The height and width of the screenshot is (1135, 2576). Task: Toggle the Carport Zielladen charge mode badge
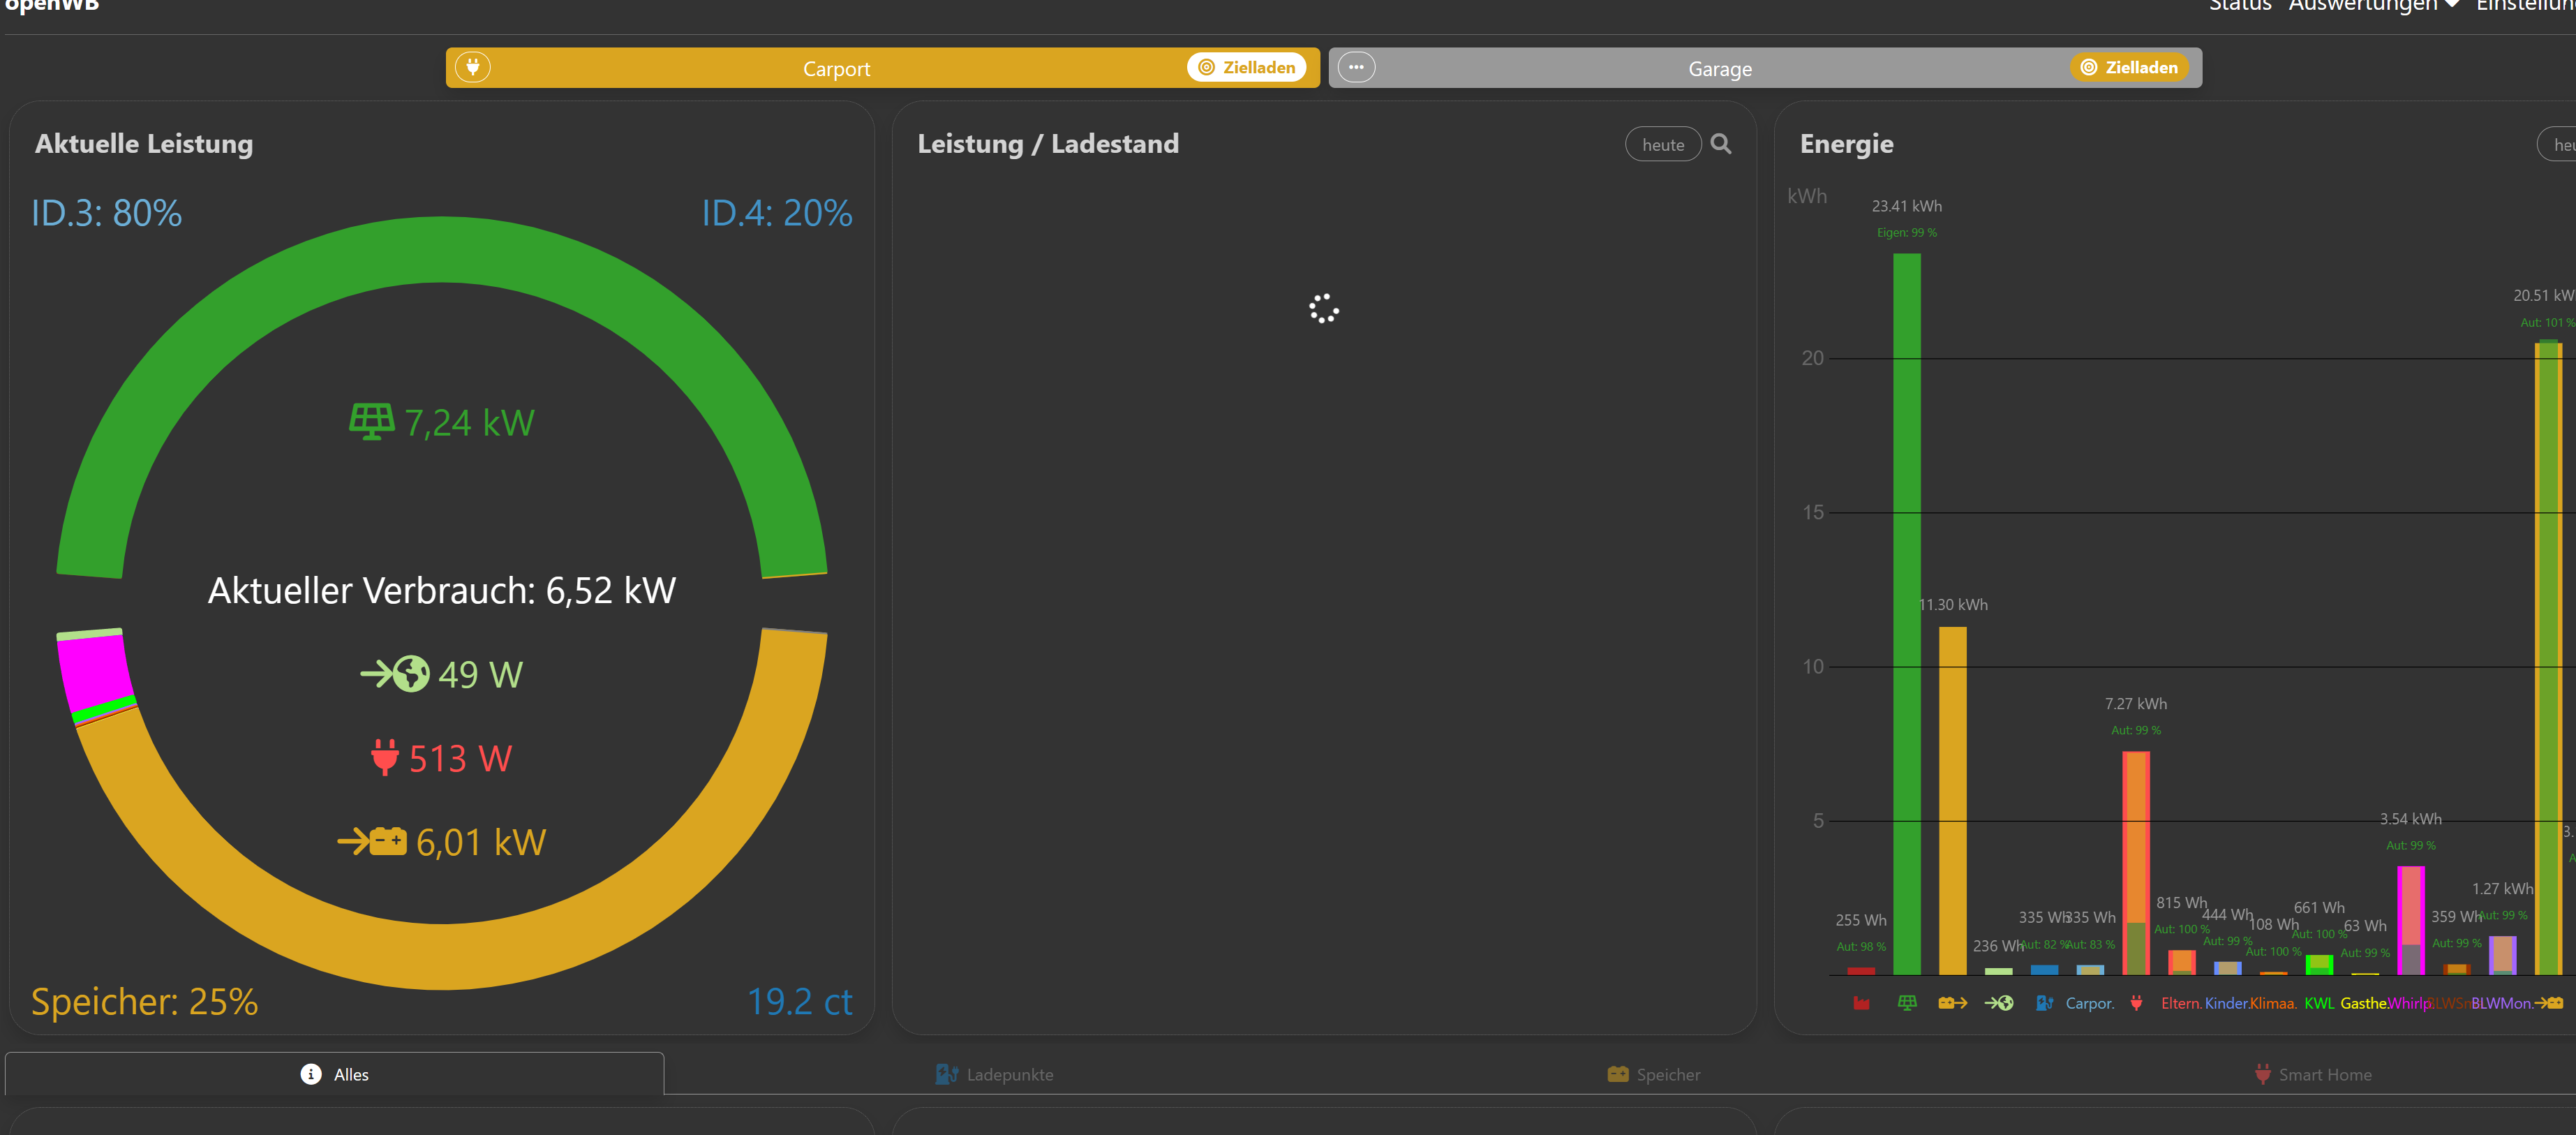[1247, 67]
